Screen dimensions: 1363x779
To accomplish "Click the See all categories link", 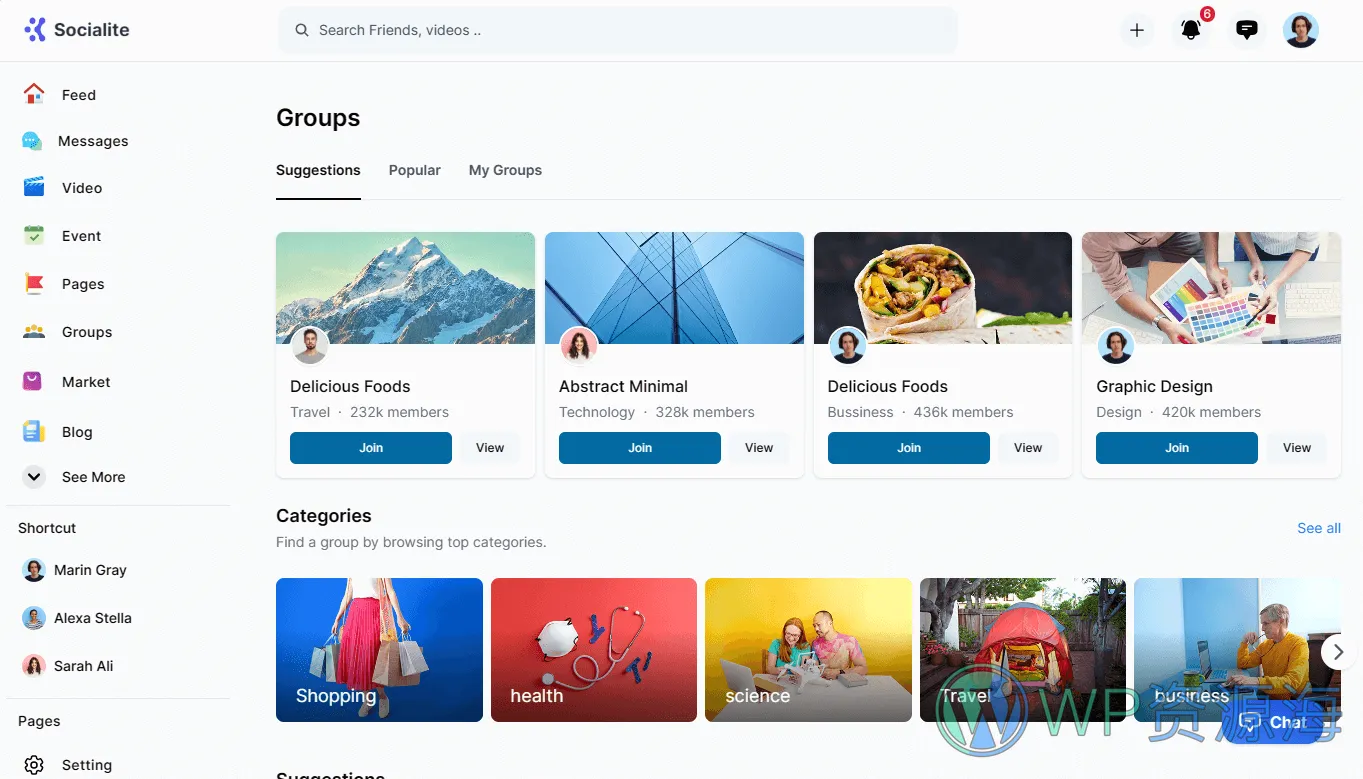I will 1318,528.
